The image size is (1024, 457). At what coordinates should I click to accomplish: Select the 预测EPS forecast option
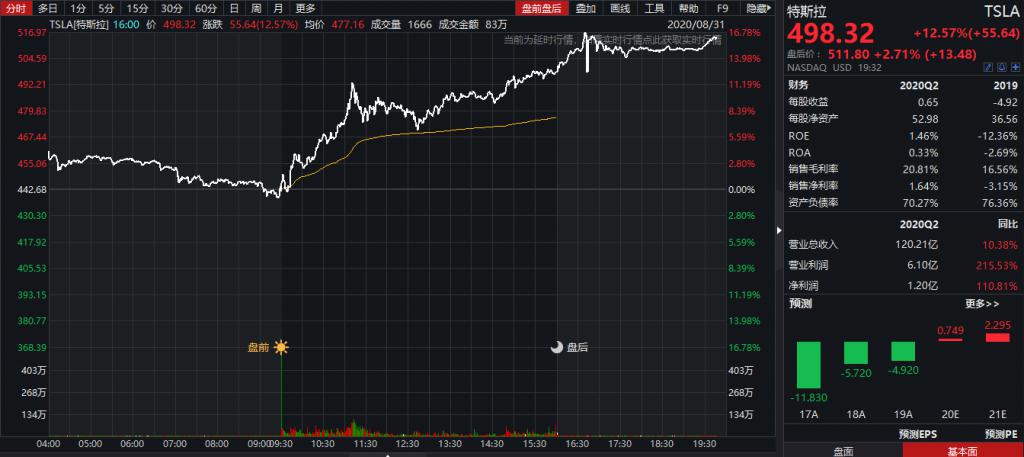coord(918,434)
